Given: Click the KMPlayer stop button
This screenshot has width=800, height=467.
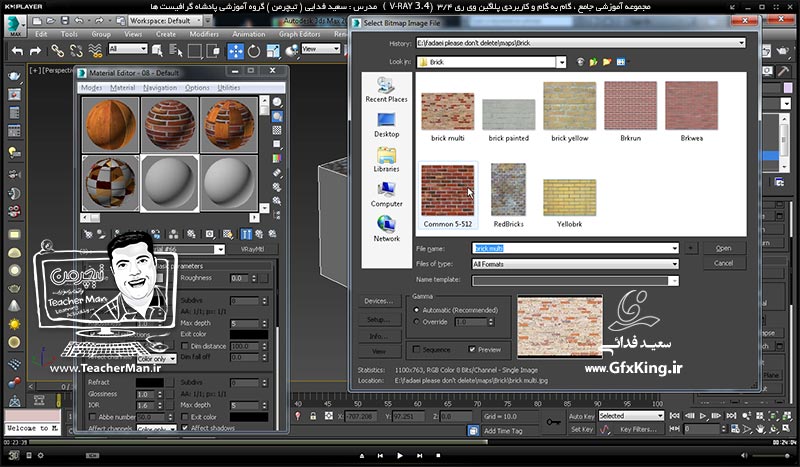Looking at the screenshot, I should click(x=438, y=455).
